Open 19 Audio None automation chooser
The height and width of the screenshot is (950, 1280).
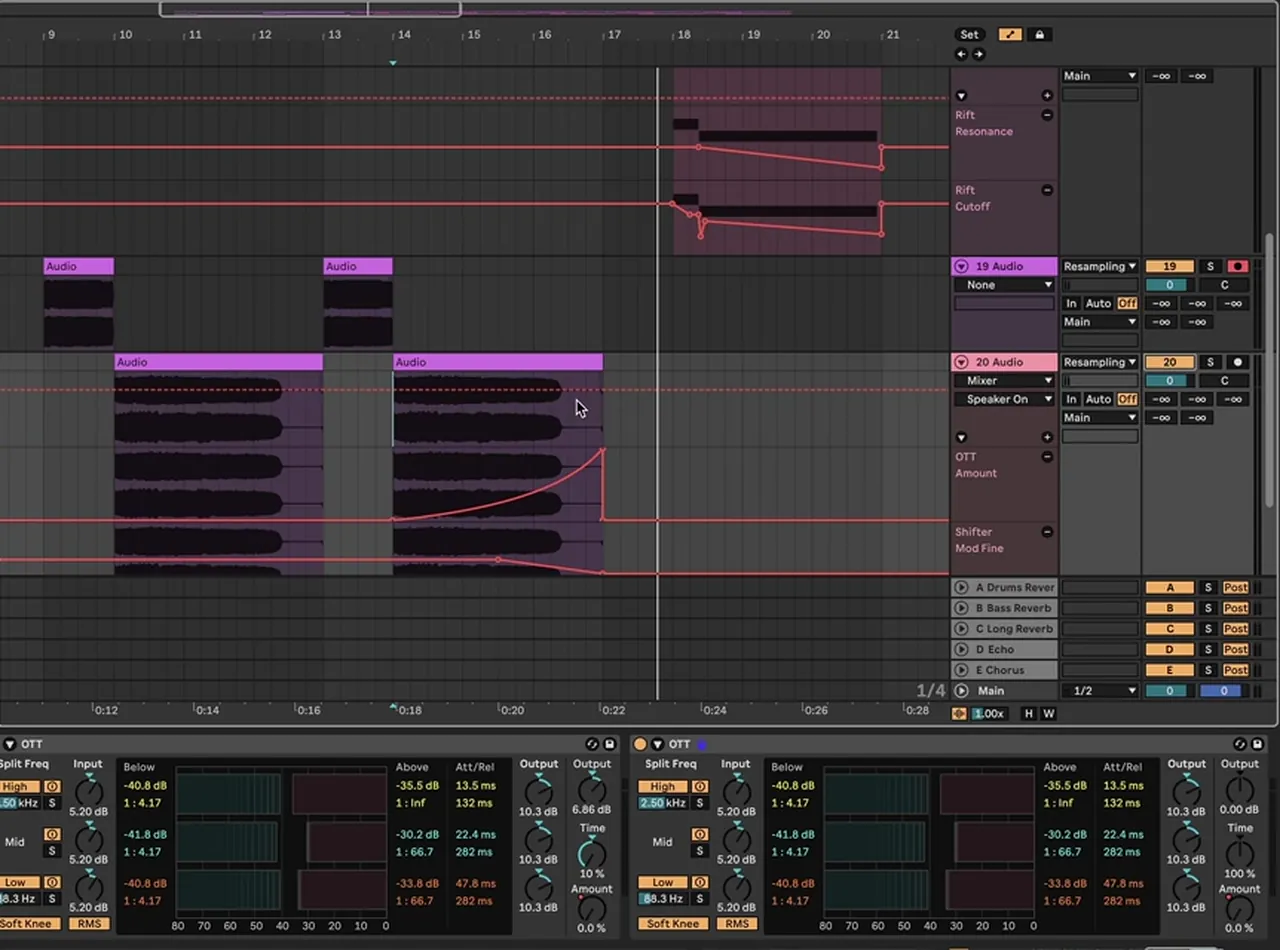click(1004, 285)
